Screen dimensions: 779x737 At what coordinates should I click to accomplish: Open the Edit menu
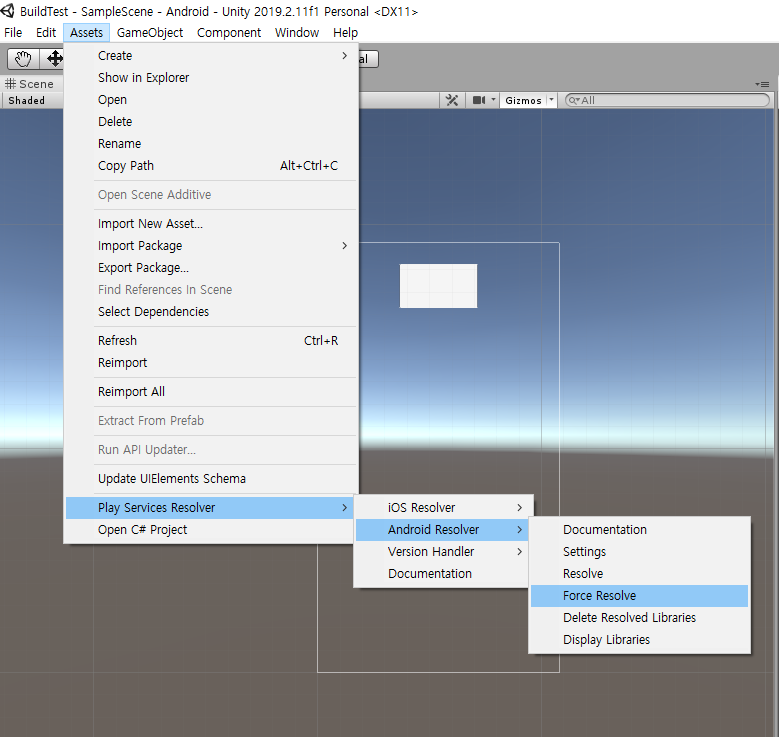tap(46, 33)
